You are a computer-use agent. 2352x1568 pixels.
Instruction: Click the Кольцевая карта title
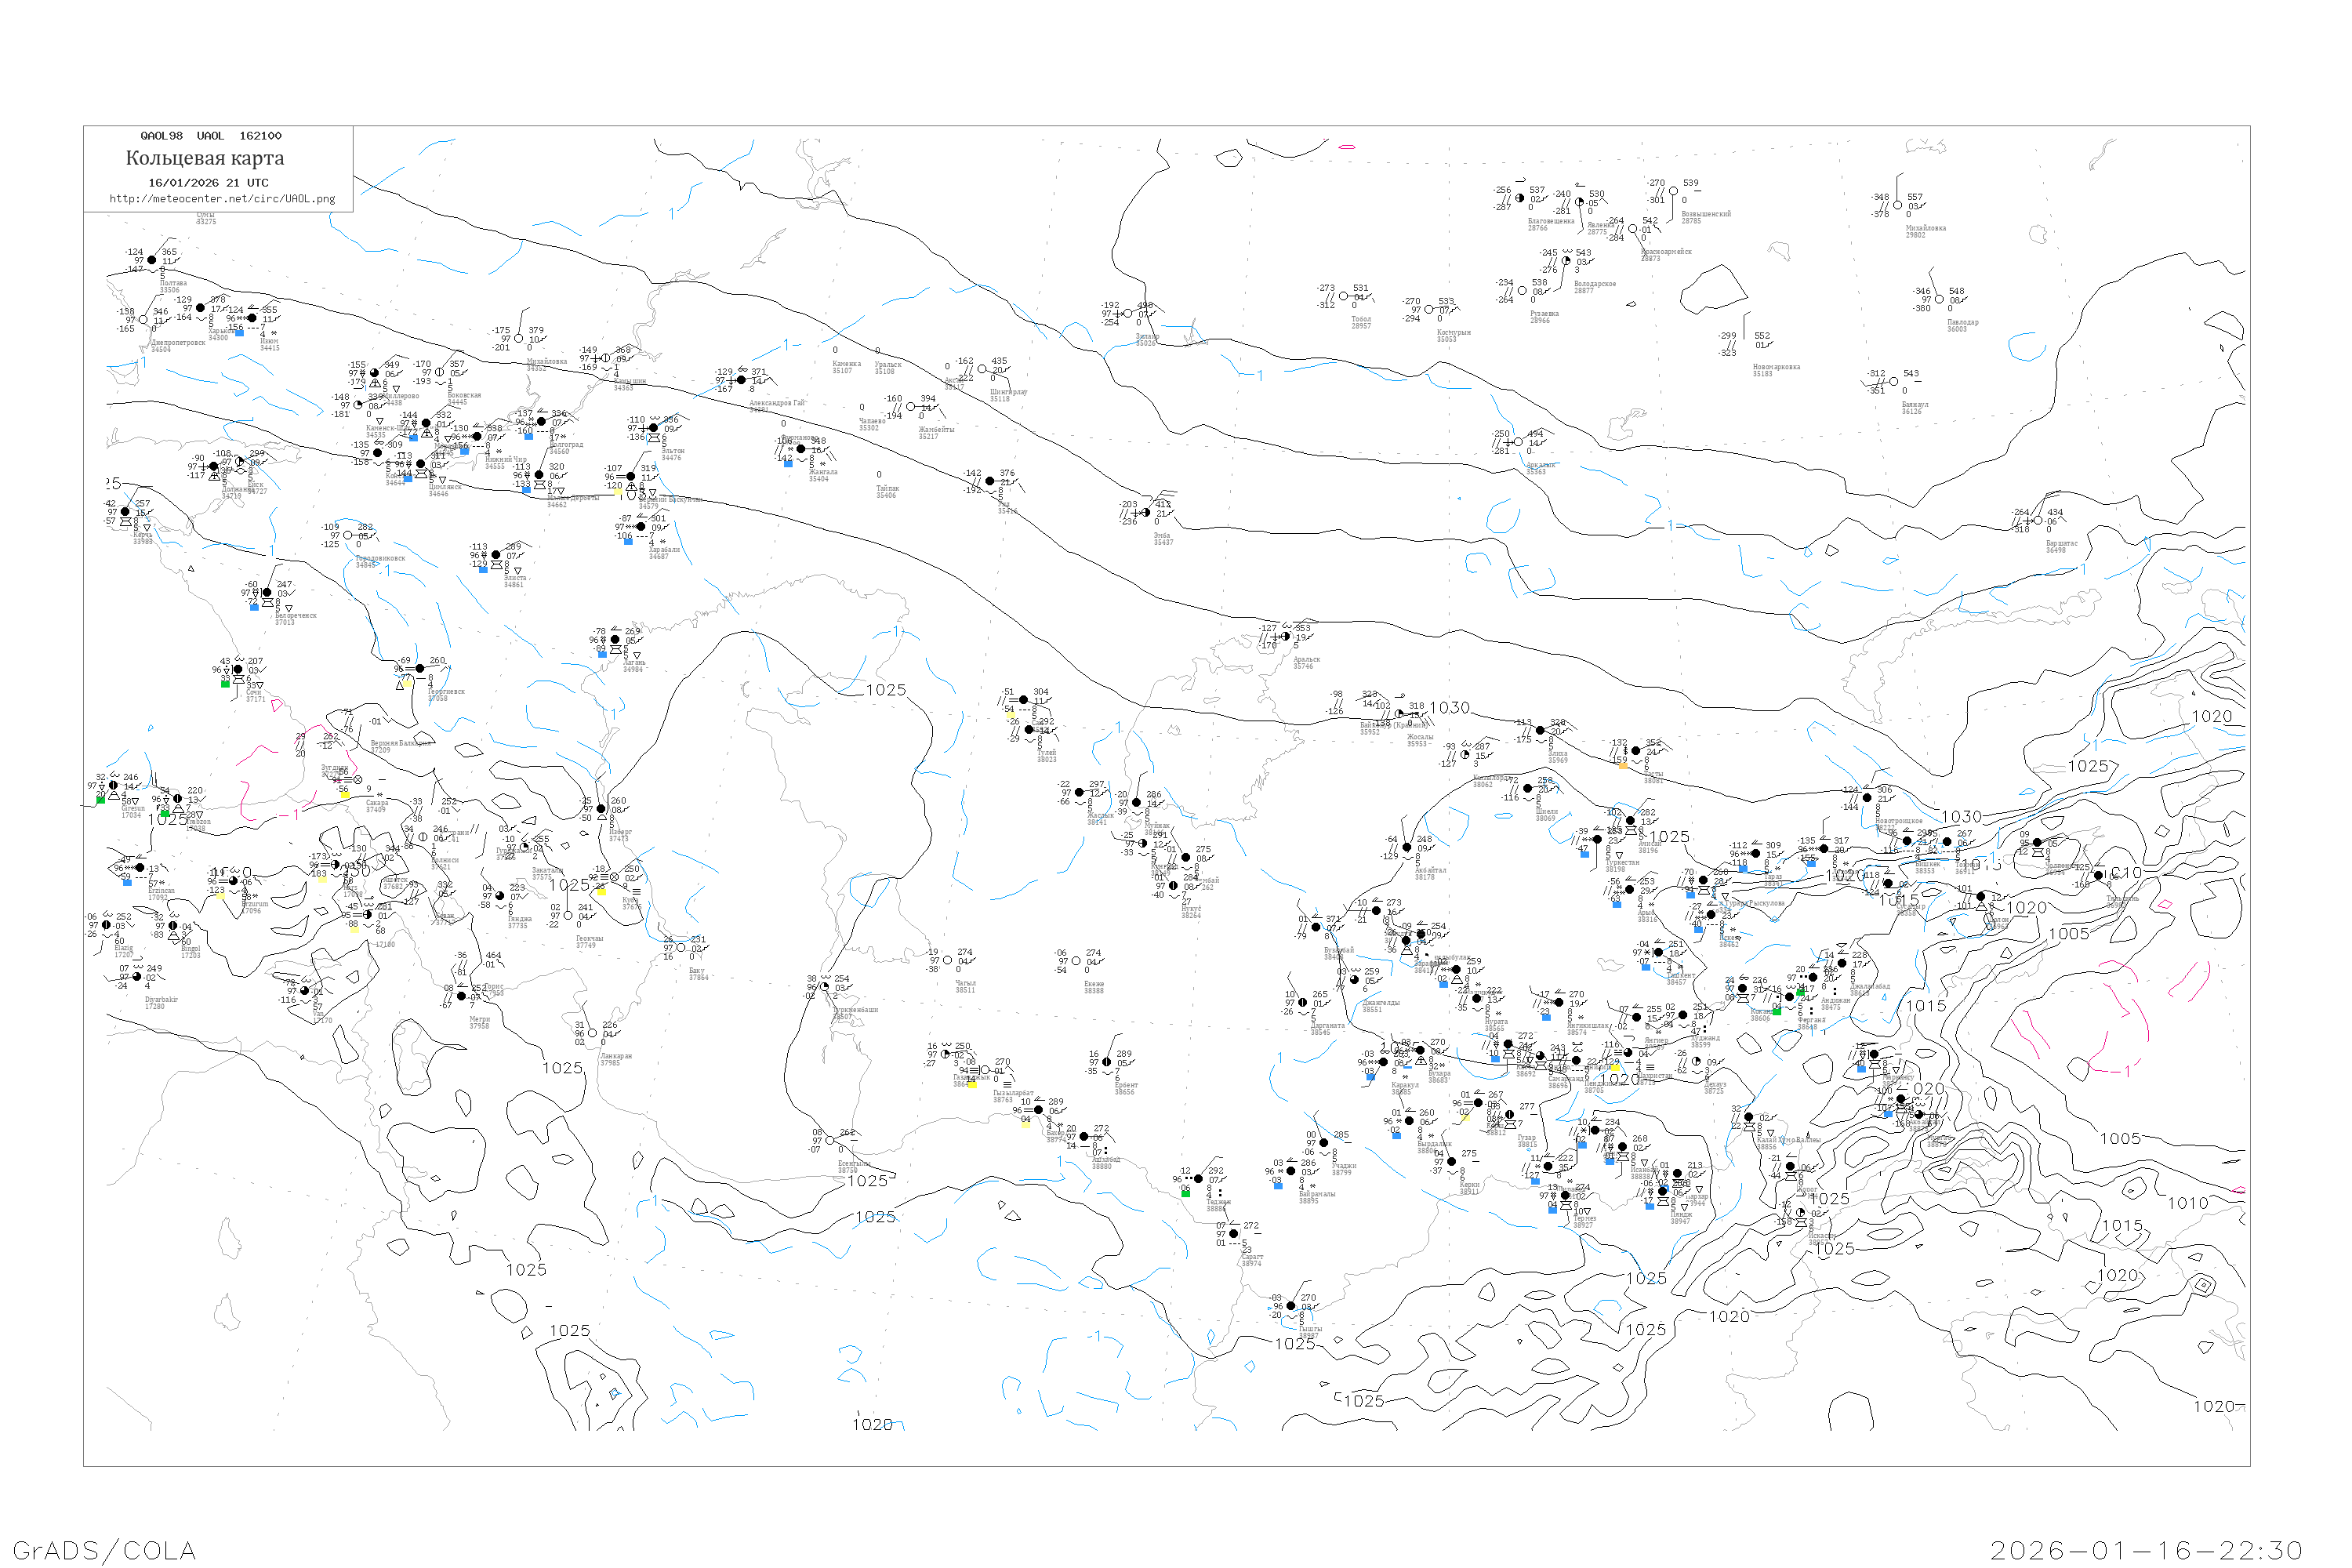205,158
